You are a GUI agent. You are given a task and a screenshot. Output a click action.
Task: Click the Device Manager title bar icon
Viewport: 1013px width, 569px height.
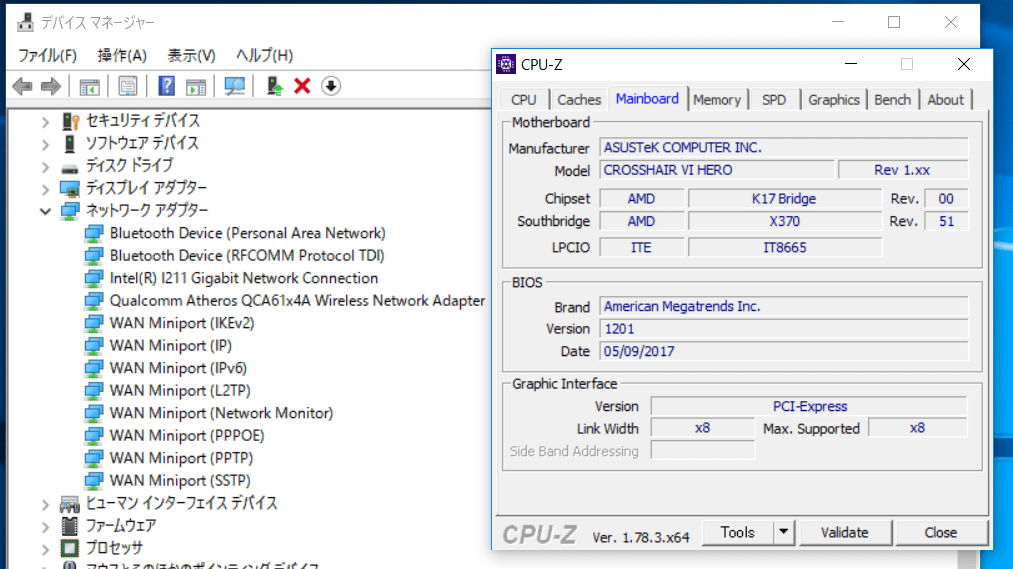[x=25, y=22]
